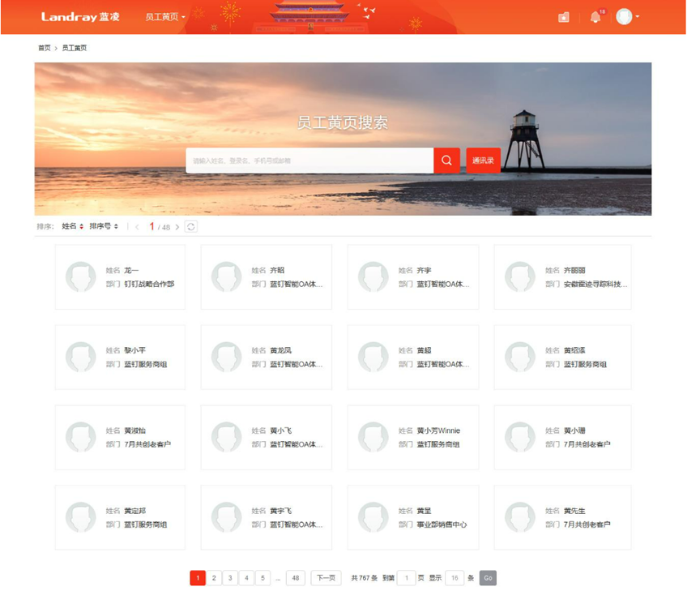Click the employee search input field

point(309,160)
